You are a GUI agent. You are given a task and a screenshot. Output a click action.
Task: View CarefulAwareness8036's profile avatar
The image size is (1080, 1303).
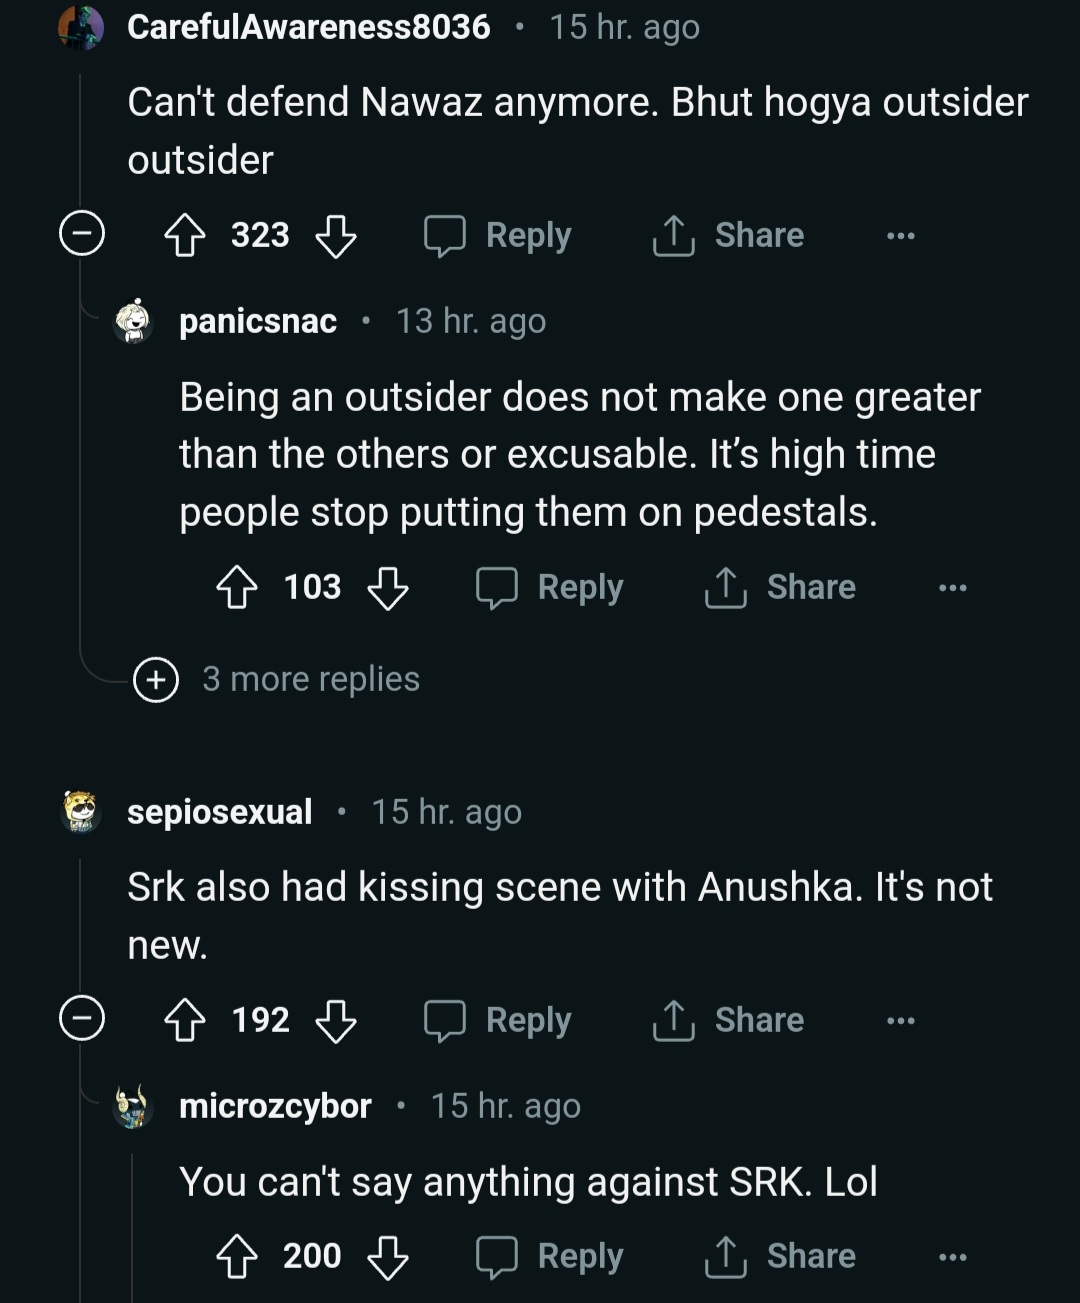(82, 27)
